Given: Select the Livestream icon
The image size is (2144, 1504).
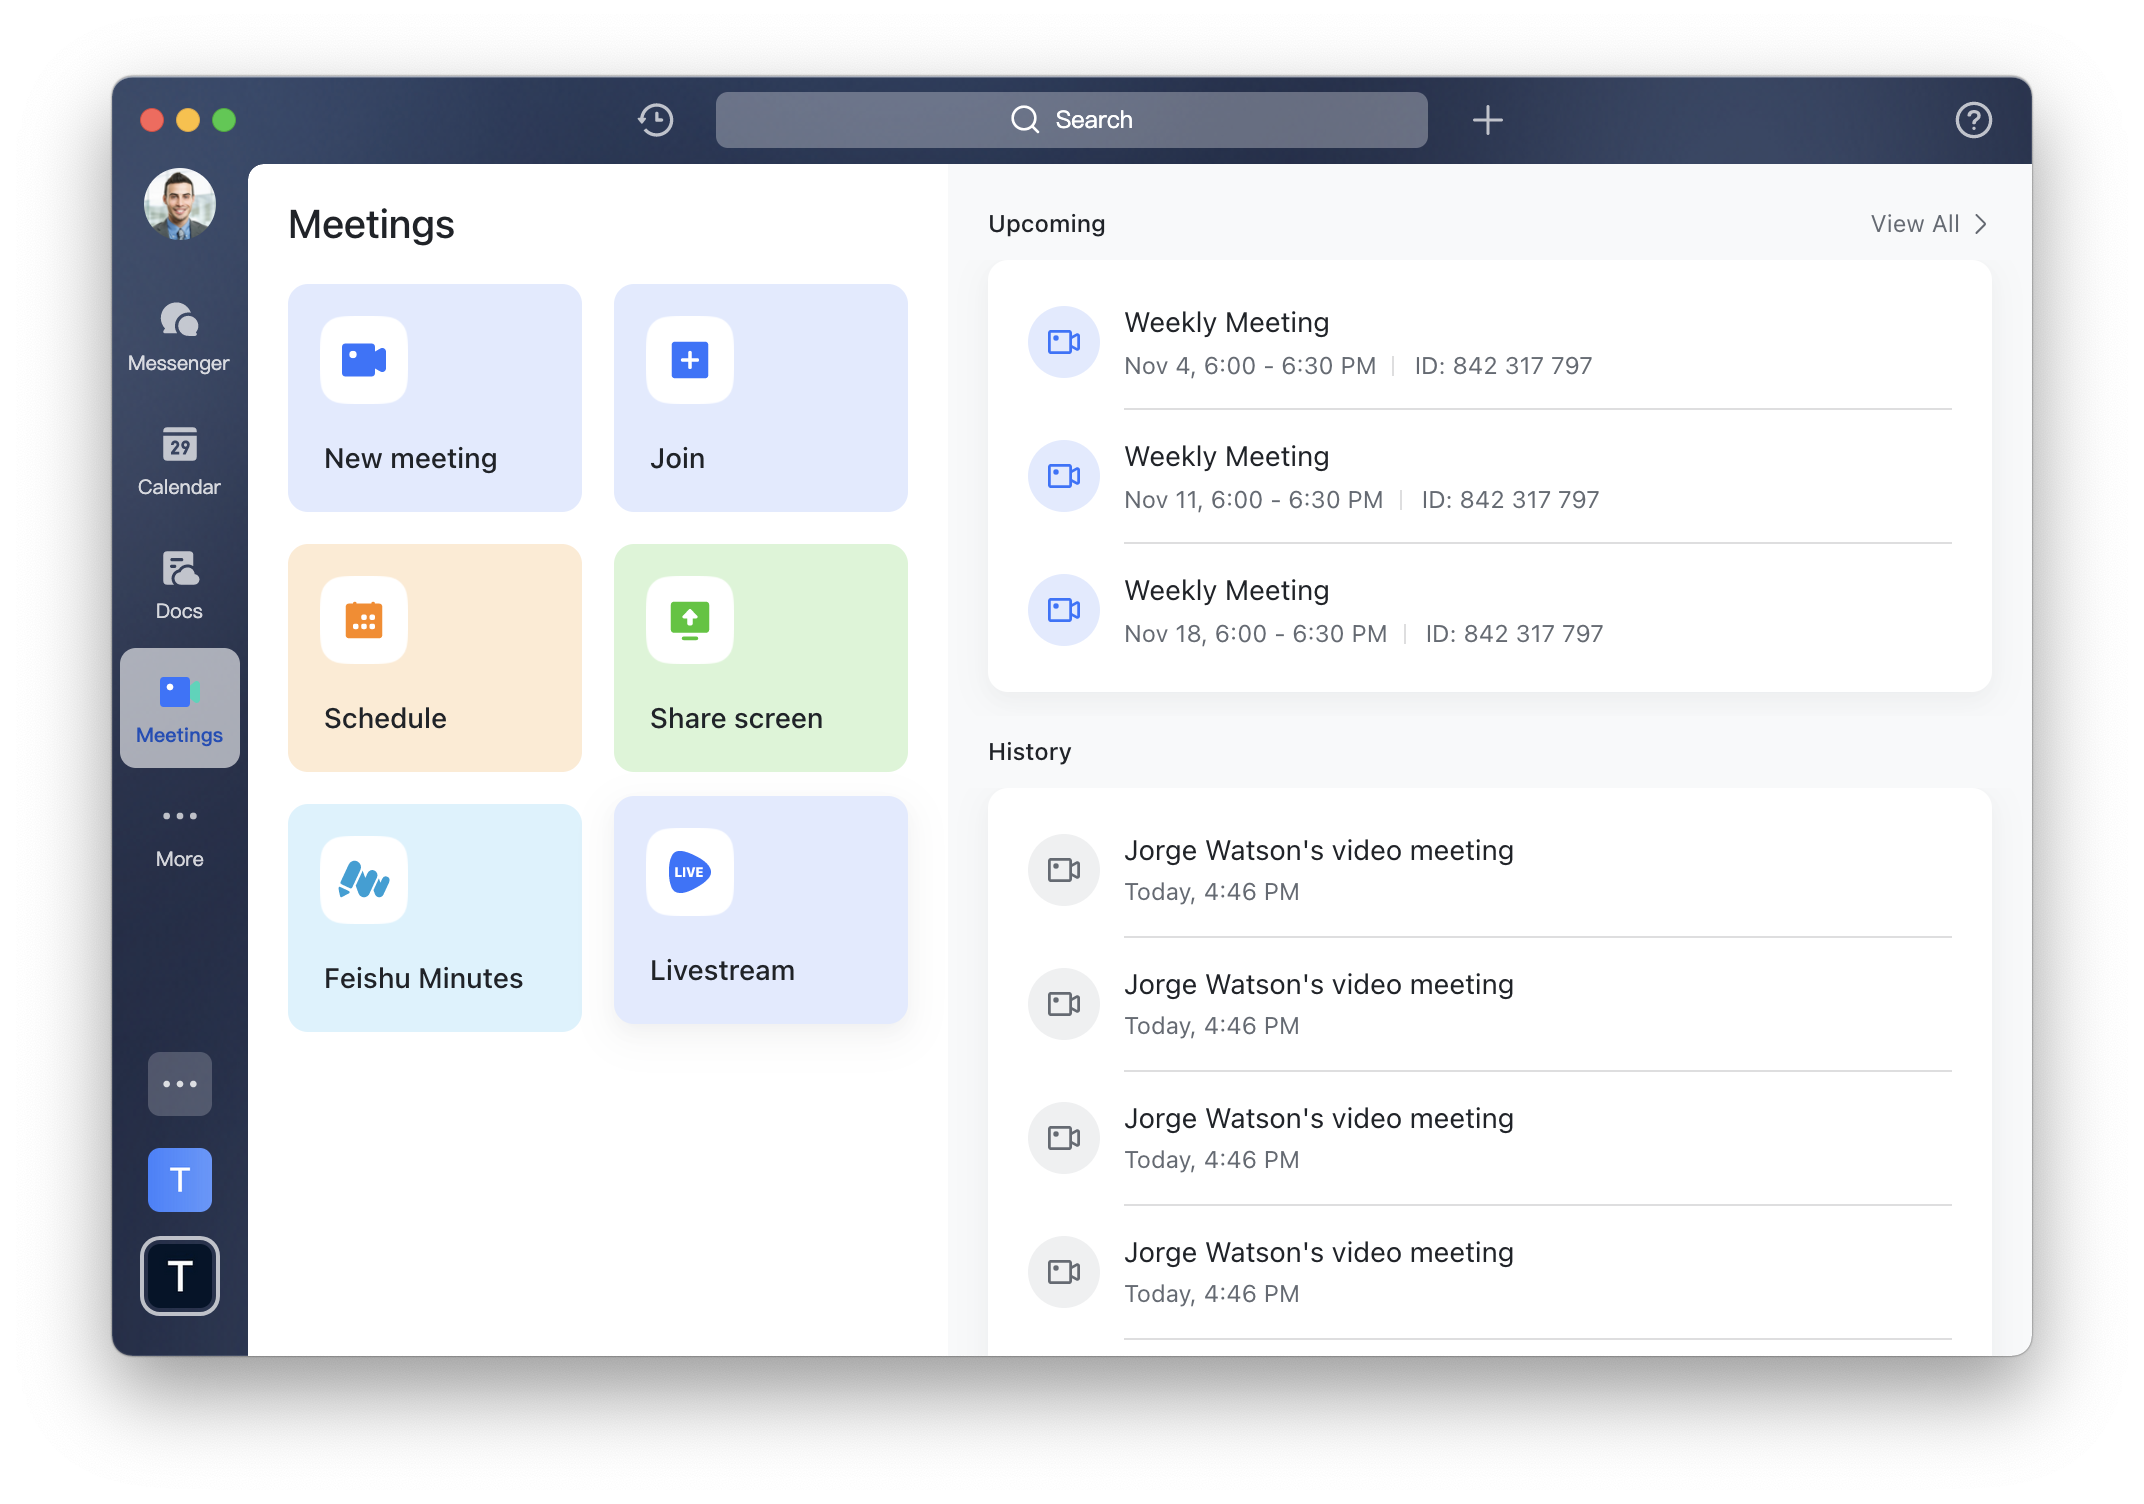Looking at the screenshot, I should (689, 872).
